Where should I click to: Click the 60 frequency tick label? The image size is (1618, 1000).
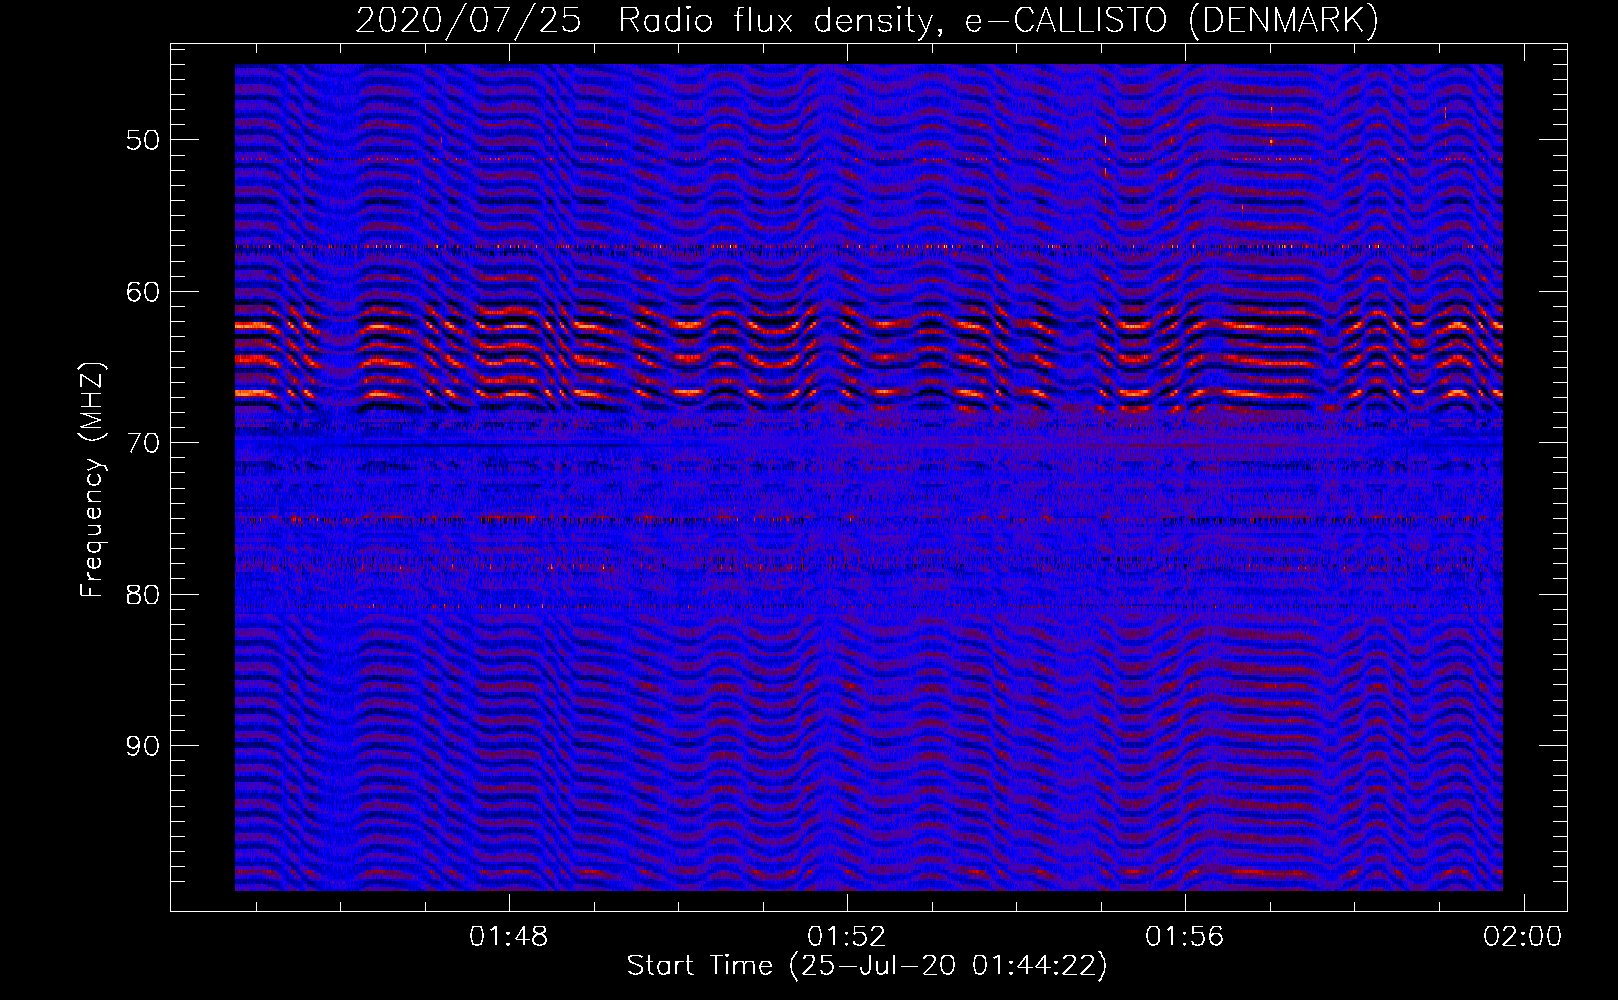click(x=143, y=292)
